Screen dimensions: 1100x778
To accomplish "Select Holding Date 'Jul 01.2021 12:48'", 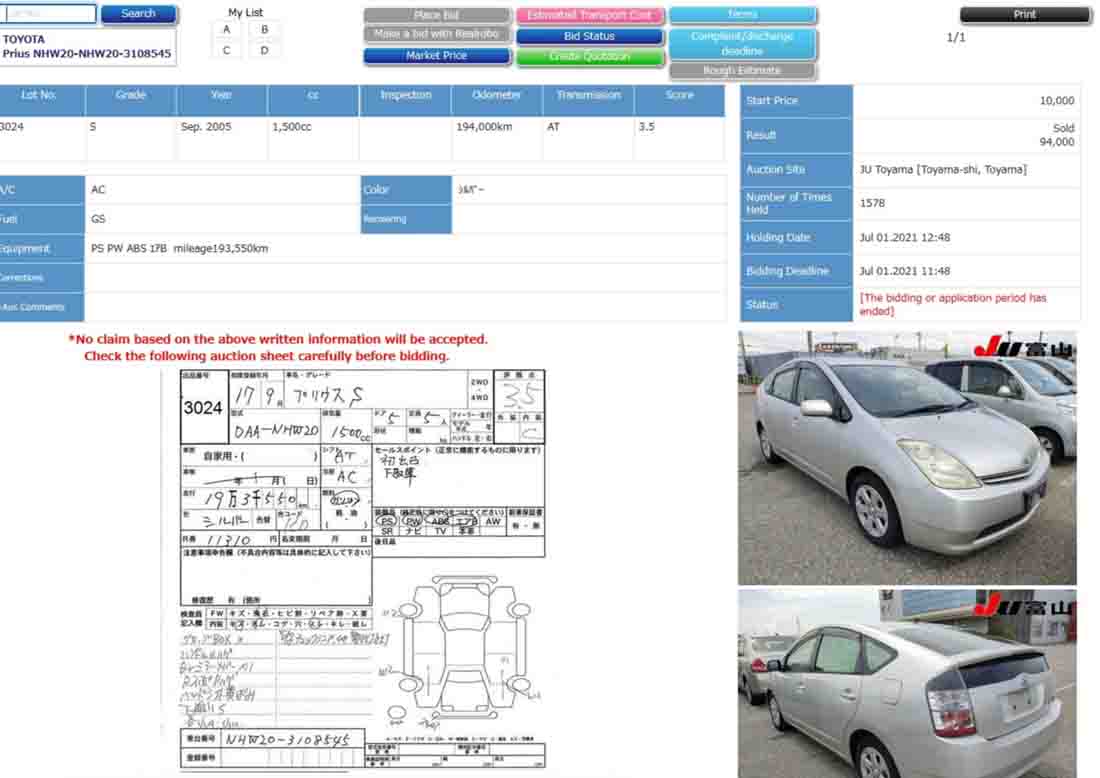I will (x=905, y=238).
